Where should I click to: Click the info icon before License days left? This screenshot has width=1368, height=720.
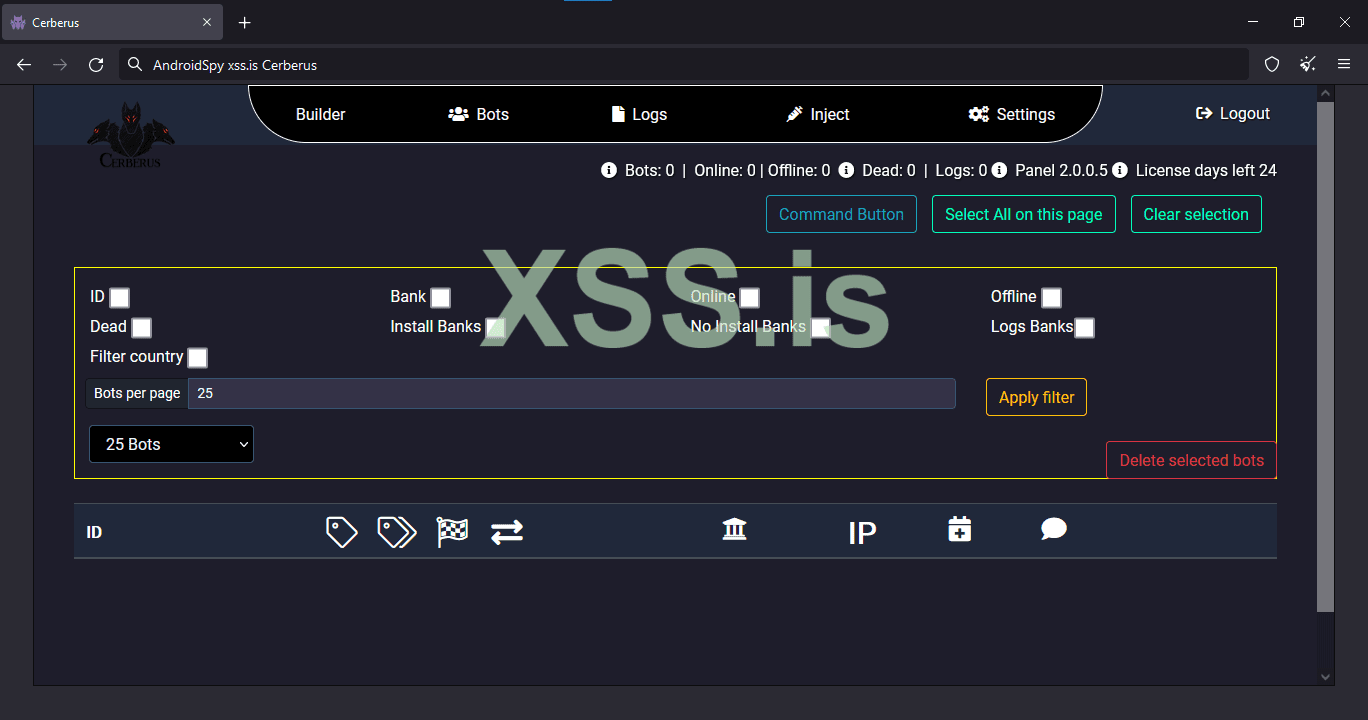pyautogui.click(x=1120, y=170)
